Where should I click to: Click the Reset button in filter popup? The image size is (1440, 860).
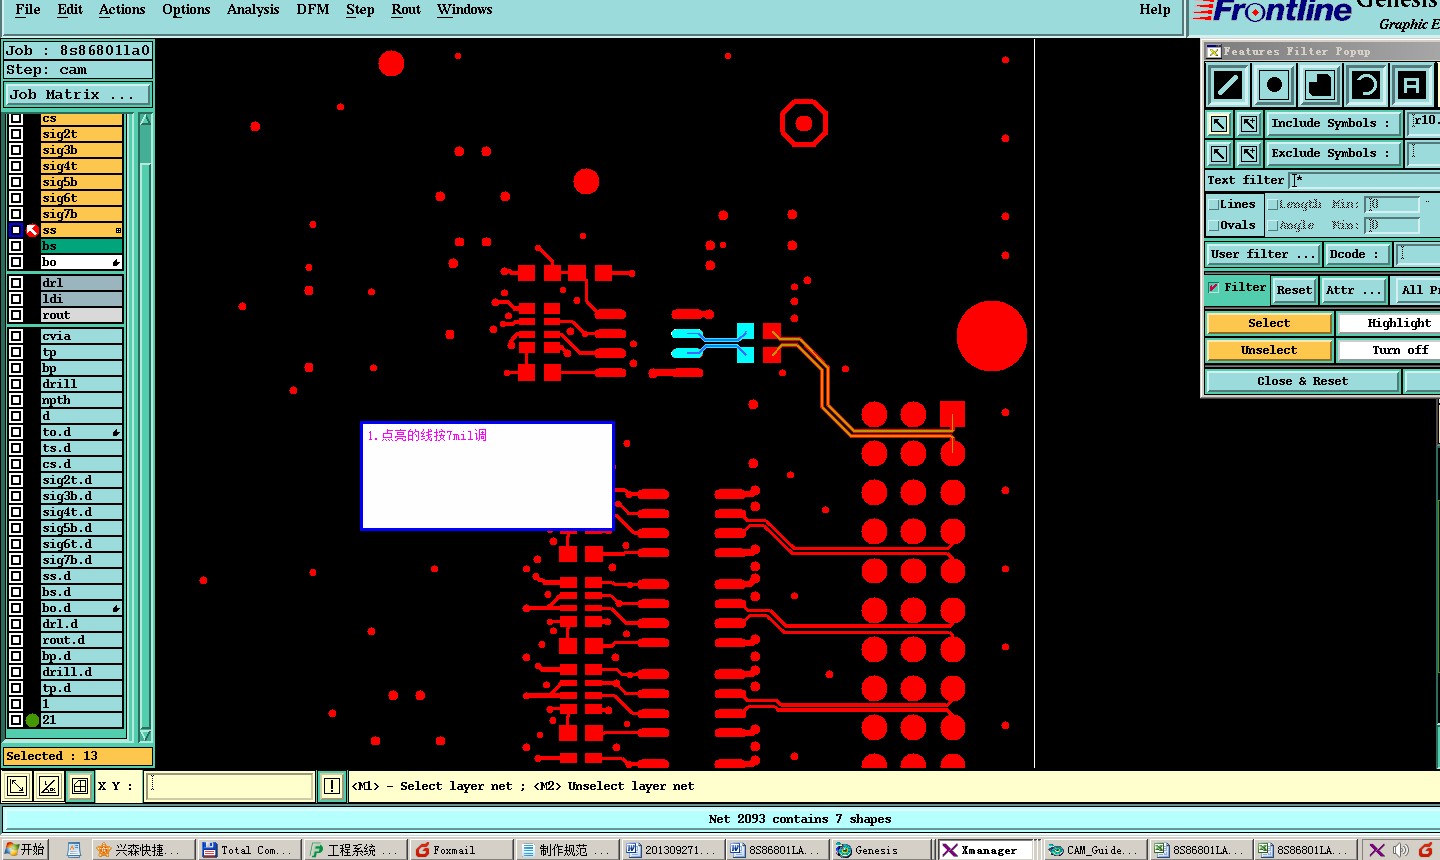coord(1294,291)
